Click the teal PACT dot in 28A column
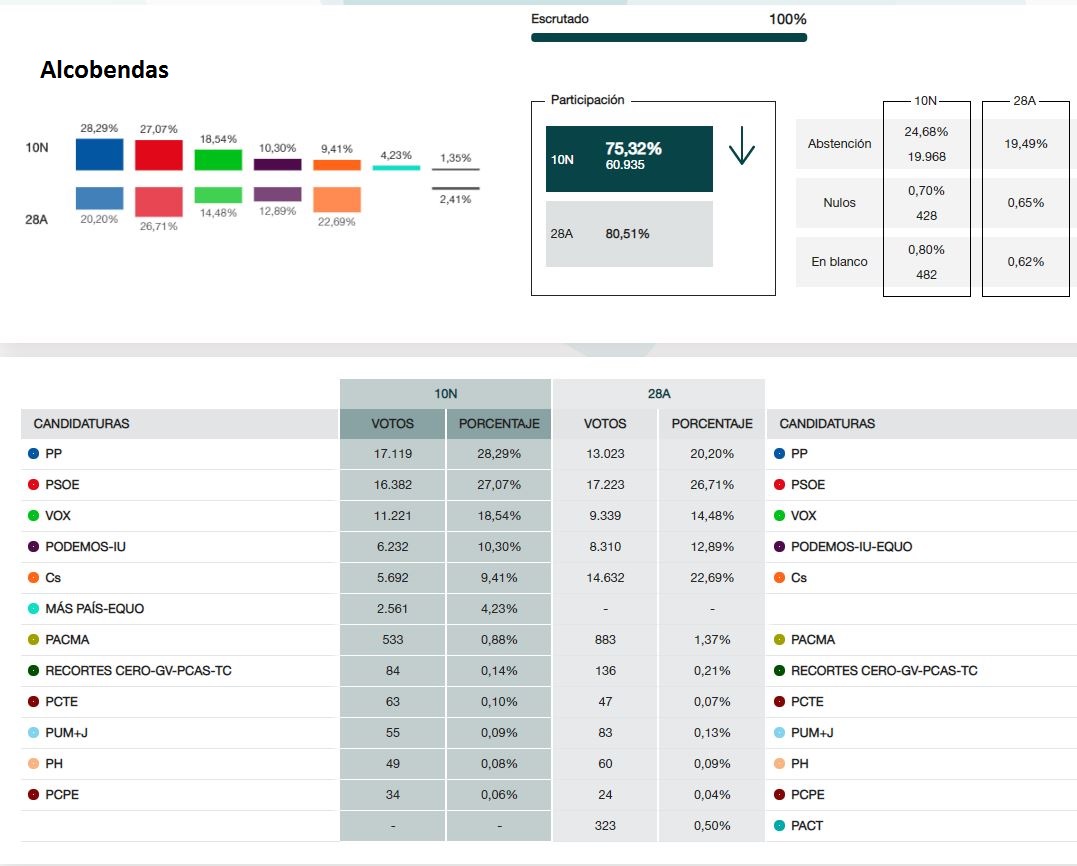The width and height of the screenshot is (1077, 866). pyautogui.click(x=779, y=825)
